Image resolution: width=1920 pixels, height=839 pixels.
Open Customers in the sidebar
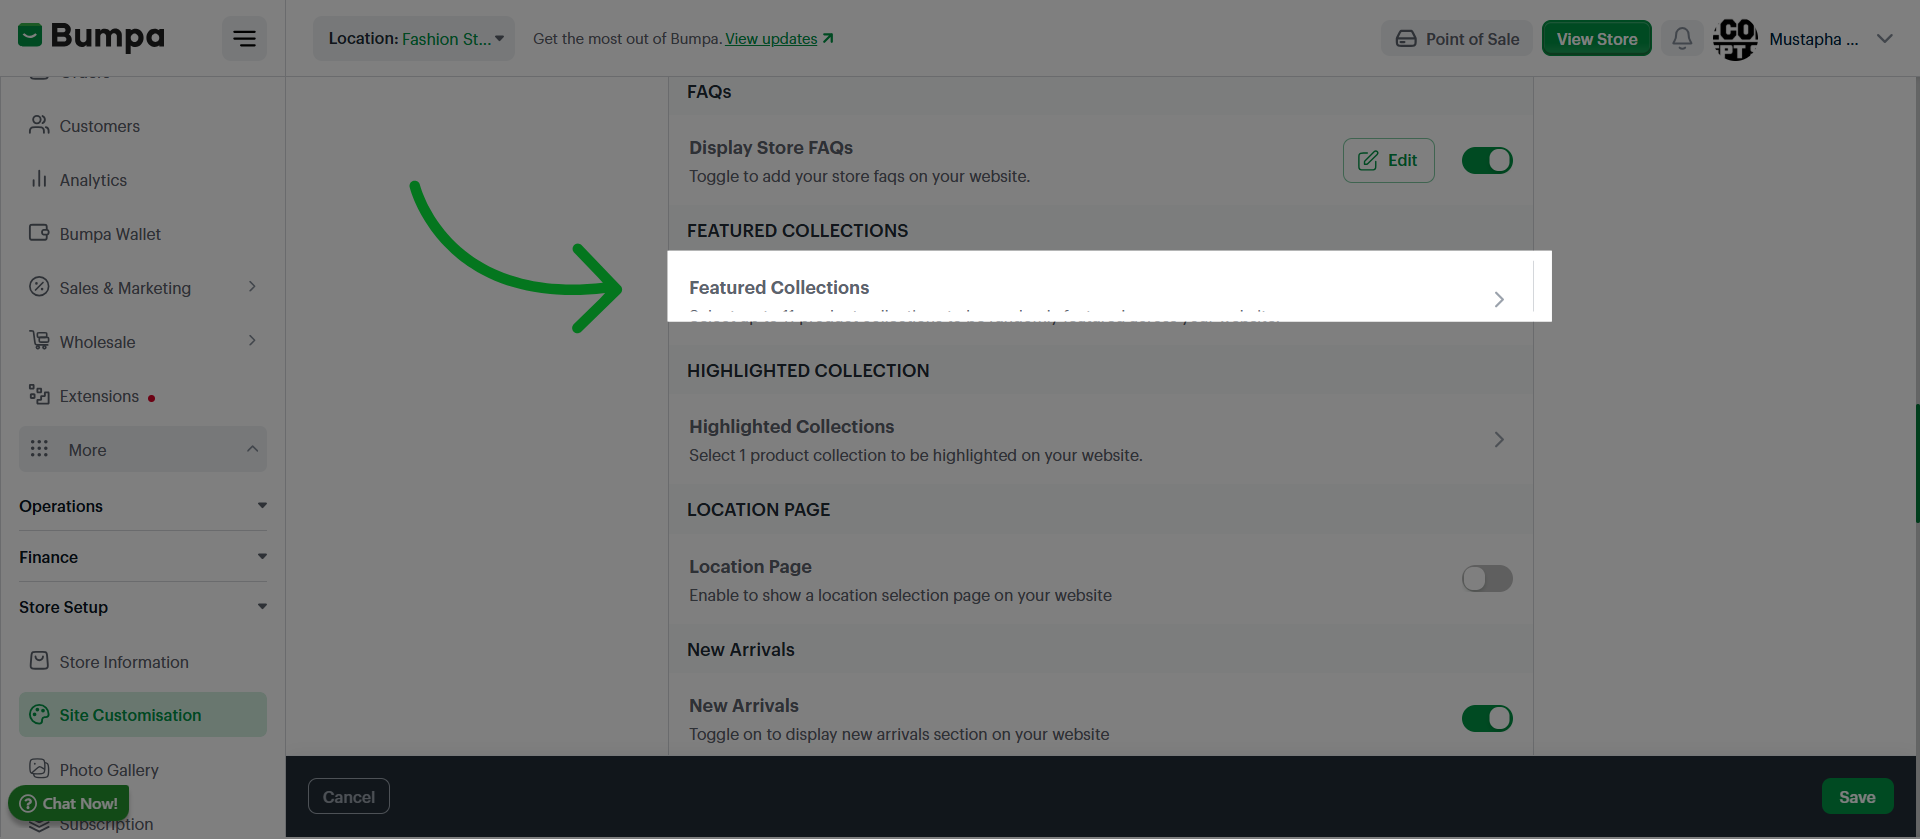(143, 126)
